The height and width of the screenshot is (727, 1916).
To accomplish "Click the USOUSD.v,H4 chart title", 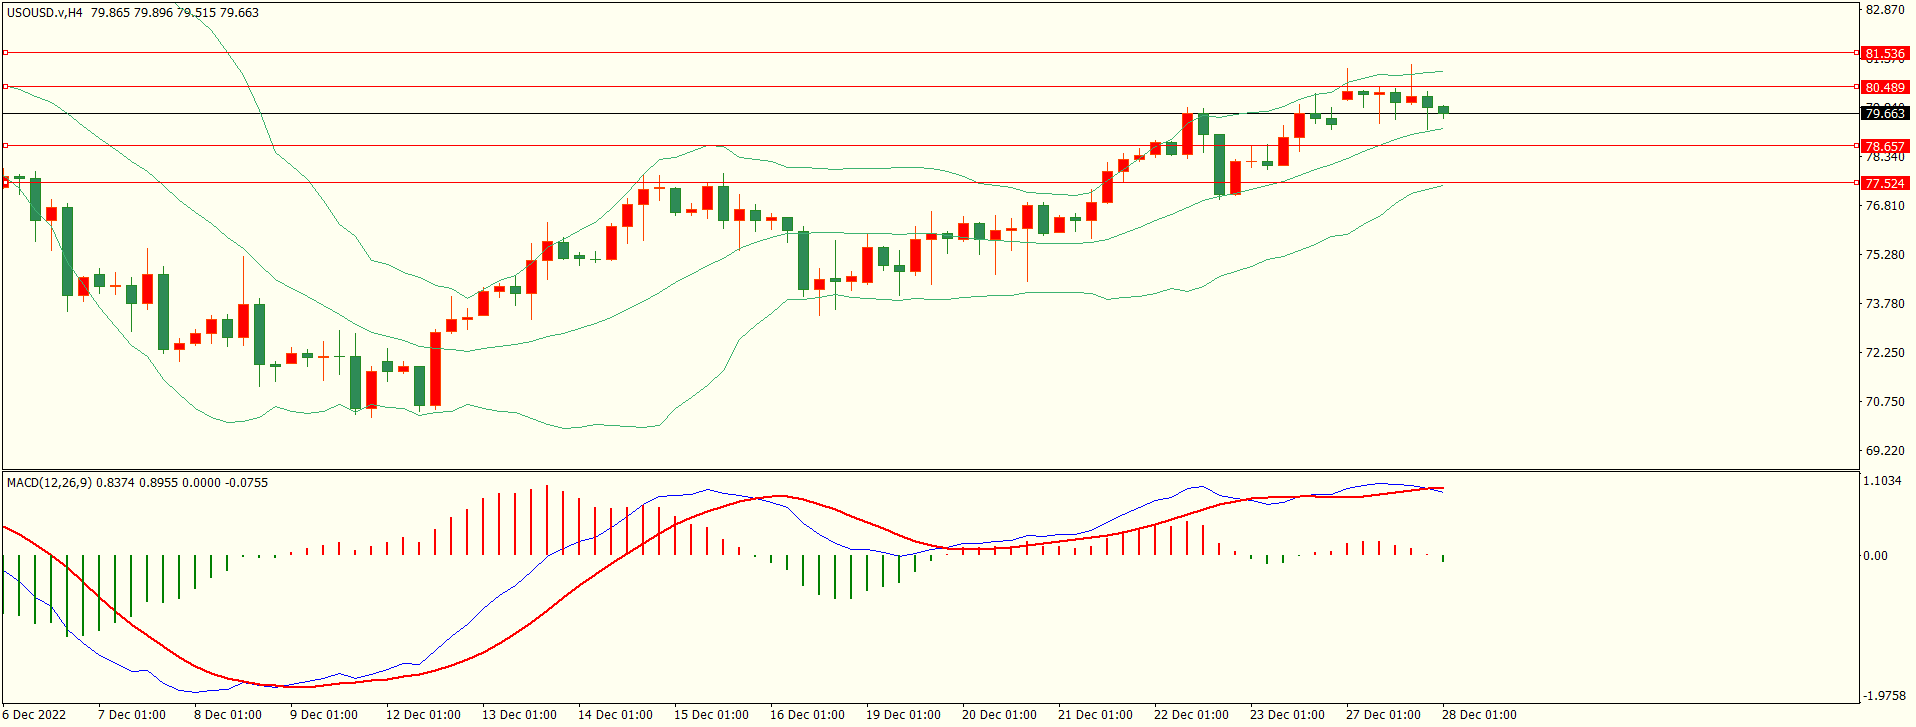I will (x=45, y=13).
